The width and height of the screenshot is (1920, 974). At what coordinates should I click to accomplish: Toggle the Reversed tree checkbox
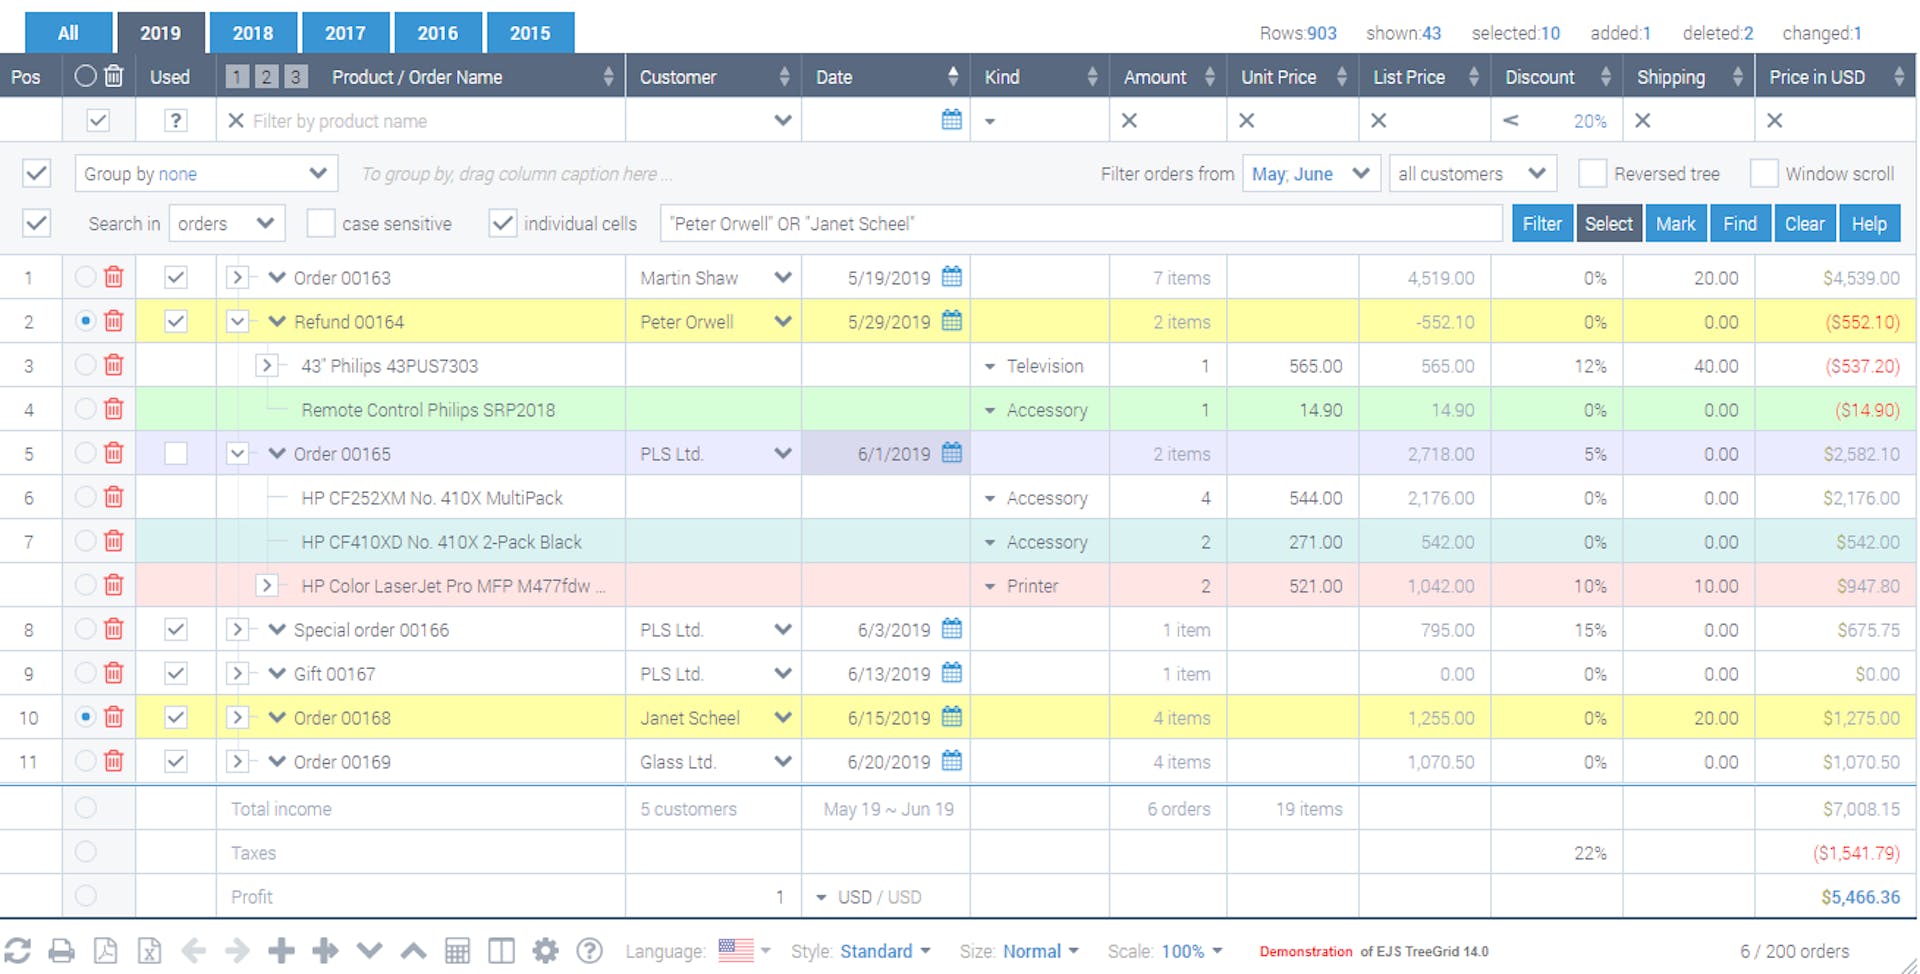[x=1592, y=173]
